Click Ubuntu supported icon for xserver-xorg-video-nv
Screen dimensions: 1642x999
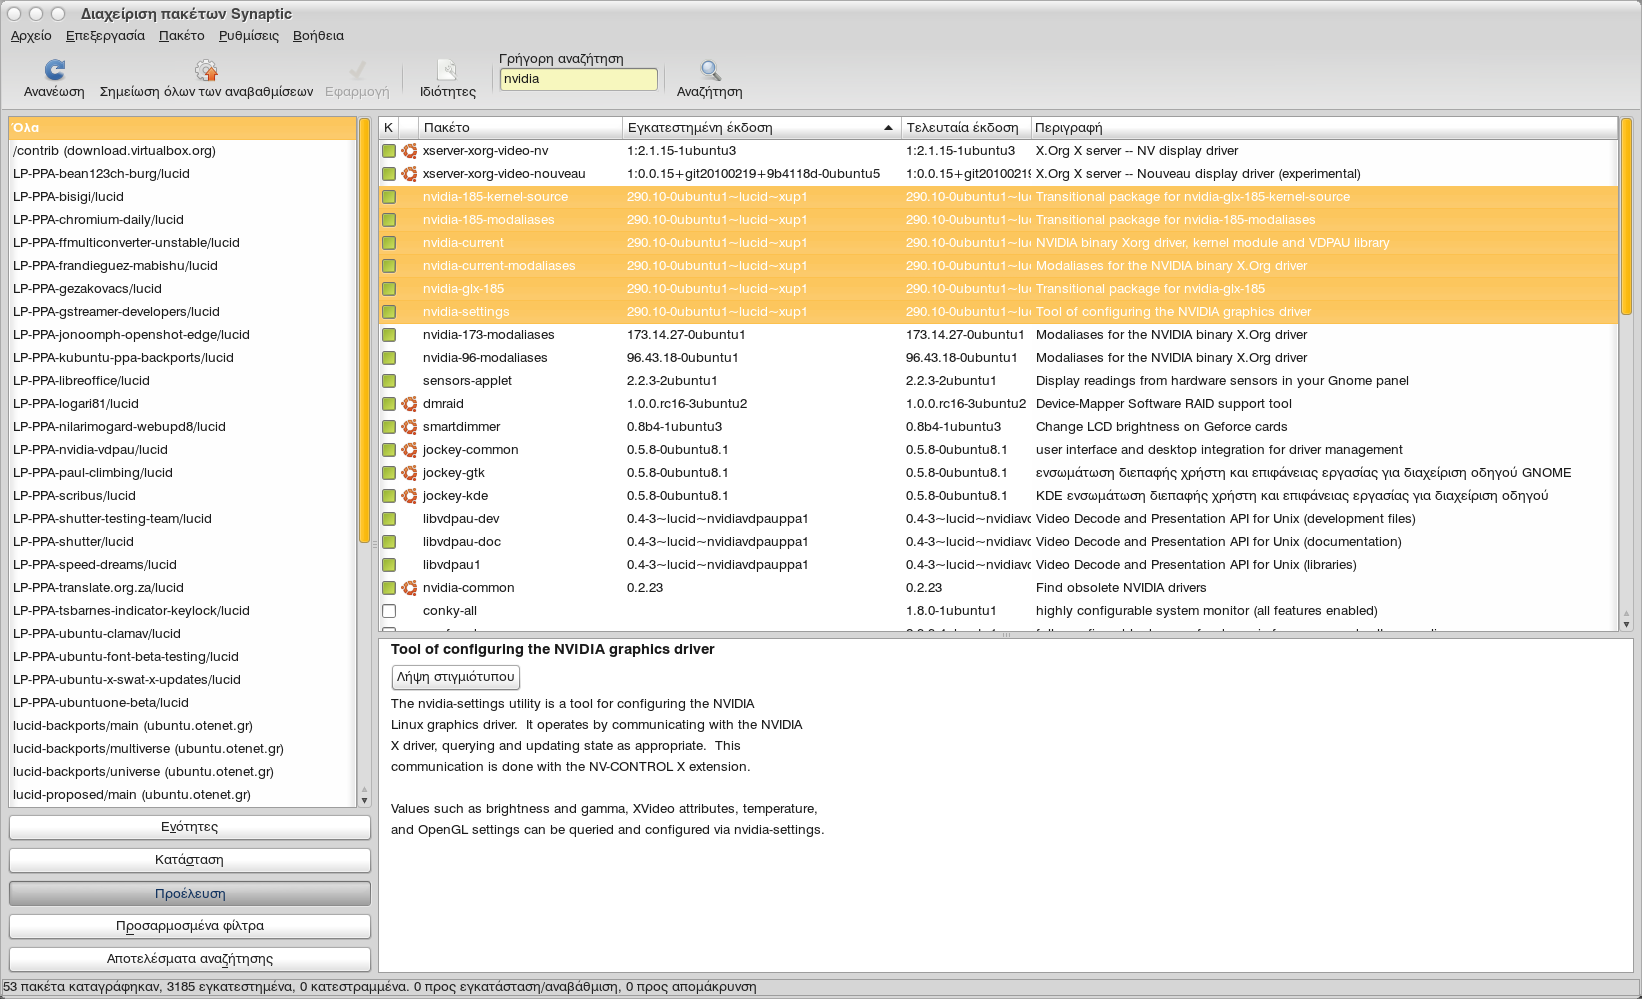click(409, 151)
